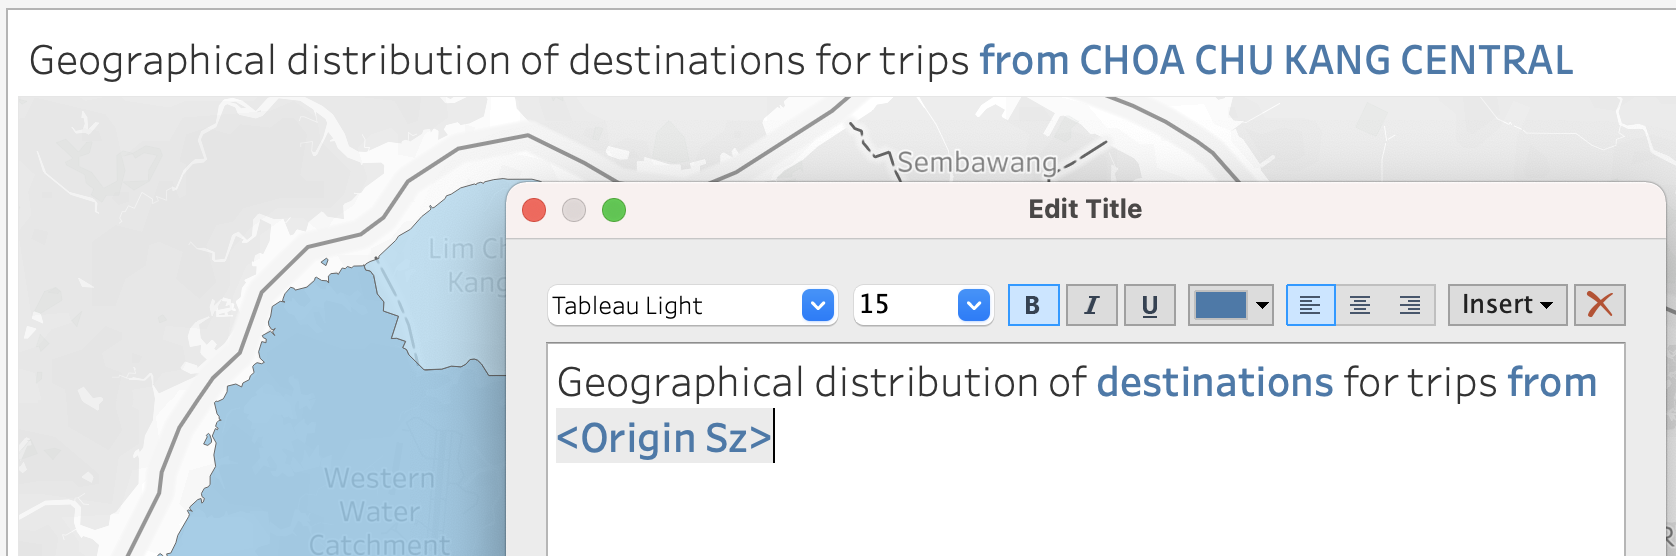
Task: Click the Sembawang label on the map
Action: point(976,162)
